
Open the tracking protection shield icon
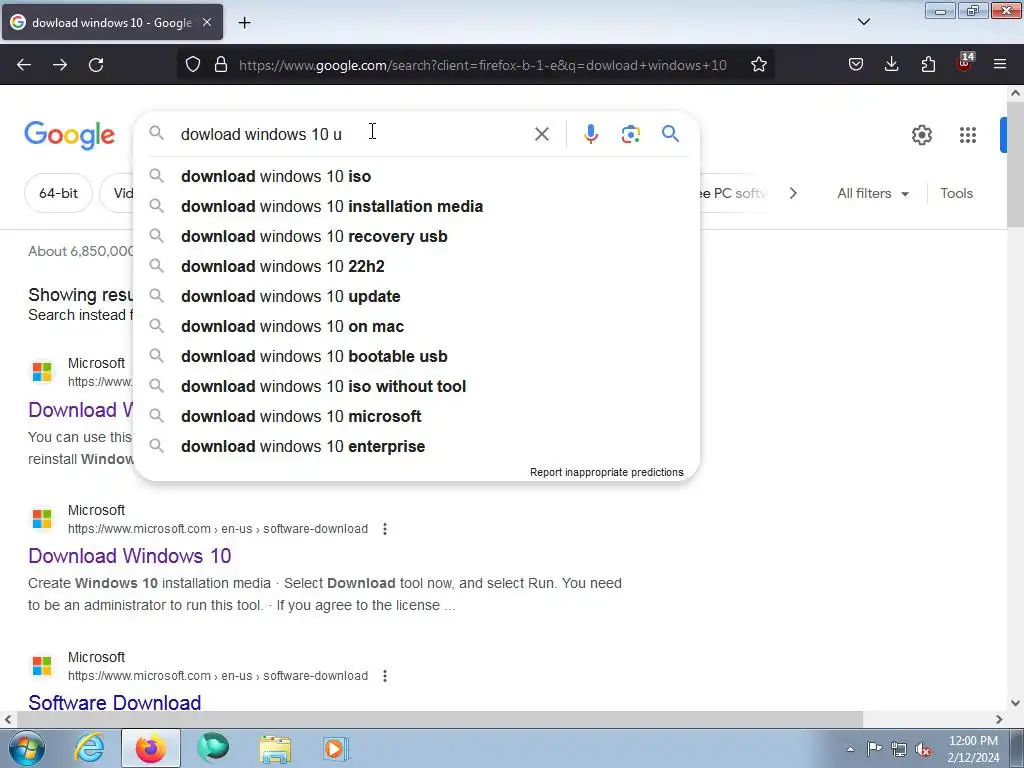point(193,65)
